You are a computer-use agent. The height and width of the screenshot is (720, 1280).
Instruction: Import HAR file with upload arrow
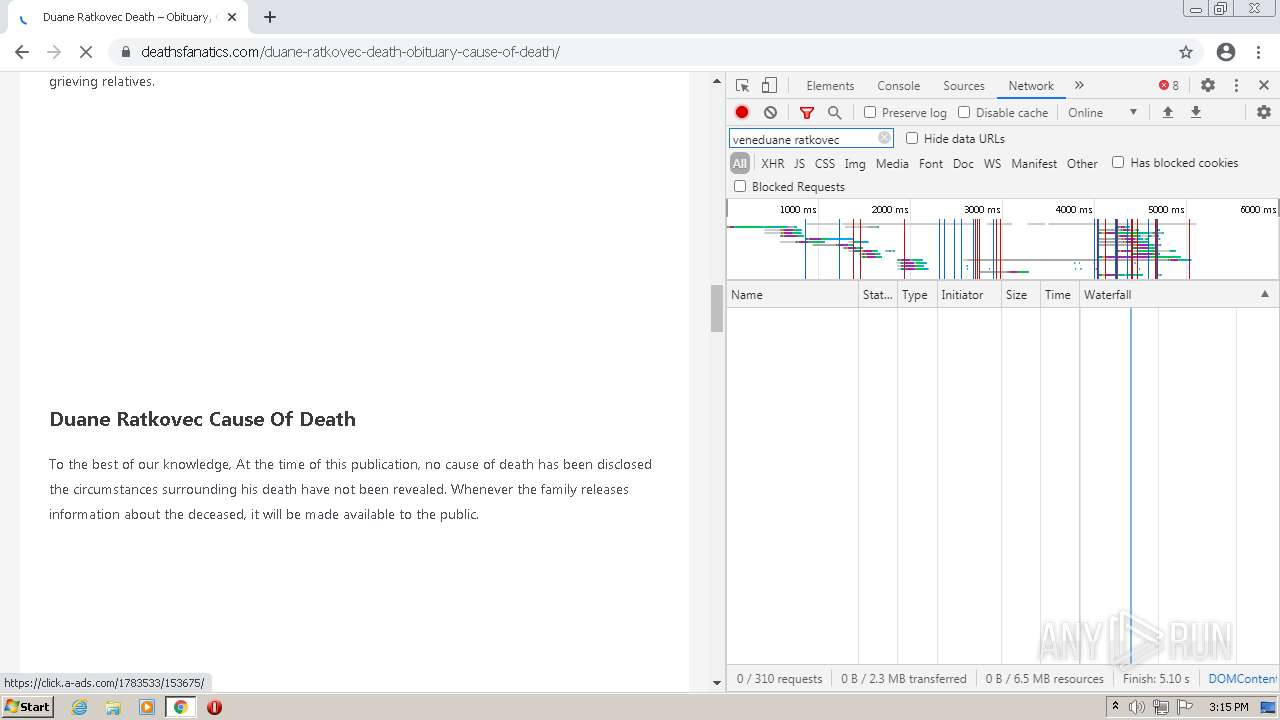(x=1167, y=112)
